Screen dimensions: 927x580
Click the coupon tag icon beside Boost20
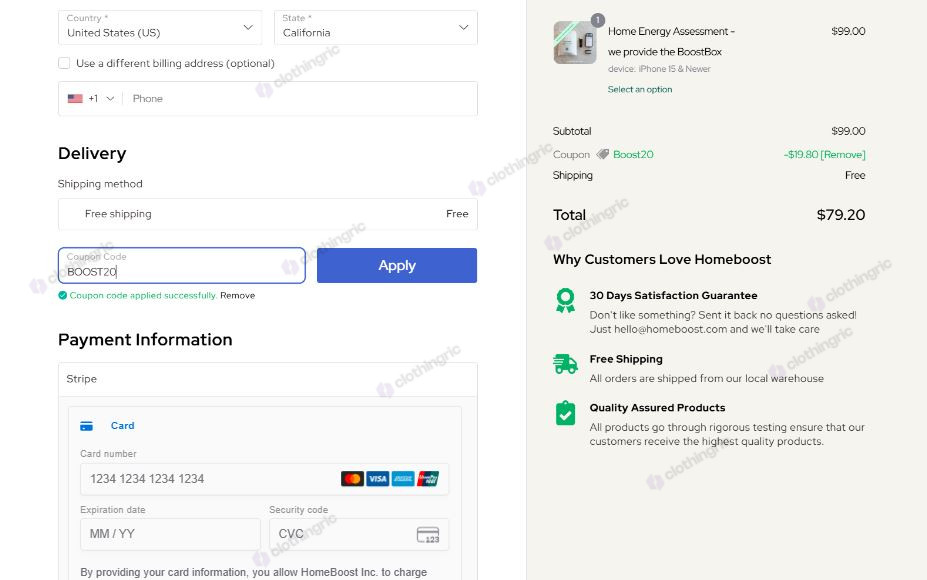click(602, 154)
